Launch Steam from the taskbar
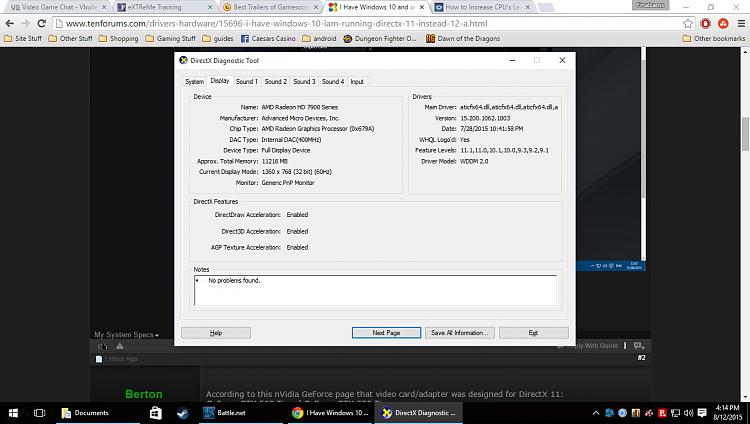 coord(182,413)
